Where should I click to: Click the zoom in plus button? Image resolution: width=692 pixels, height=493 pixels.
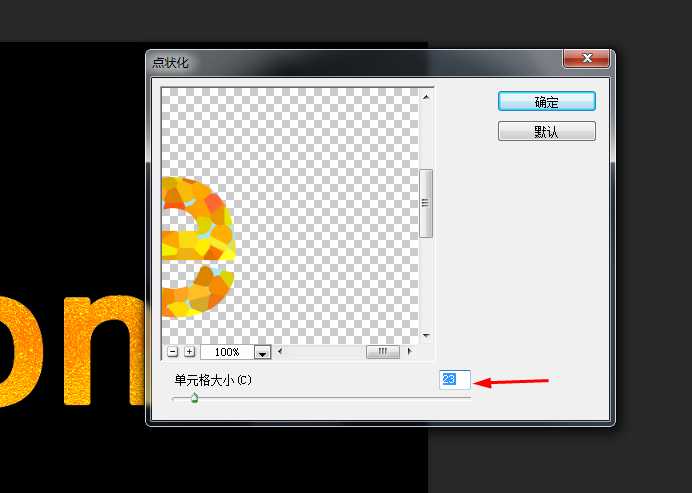pyautogui.click(x=190, y=352)
